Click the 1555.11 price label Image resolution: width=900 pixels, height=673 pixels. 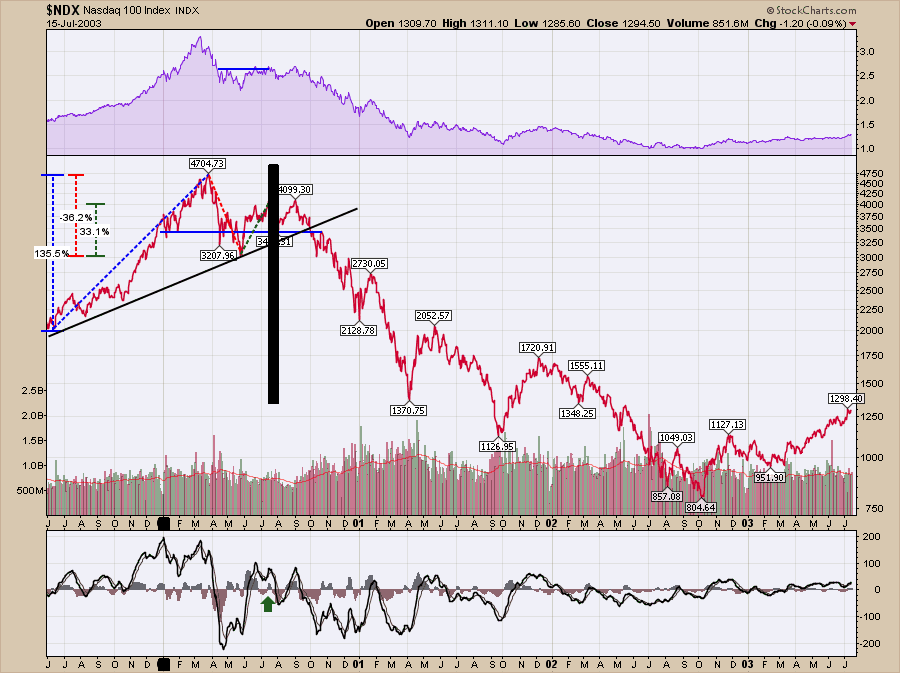pos(586,365)
